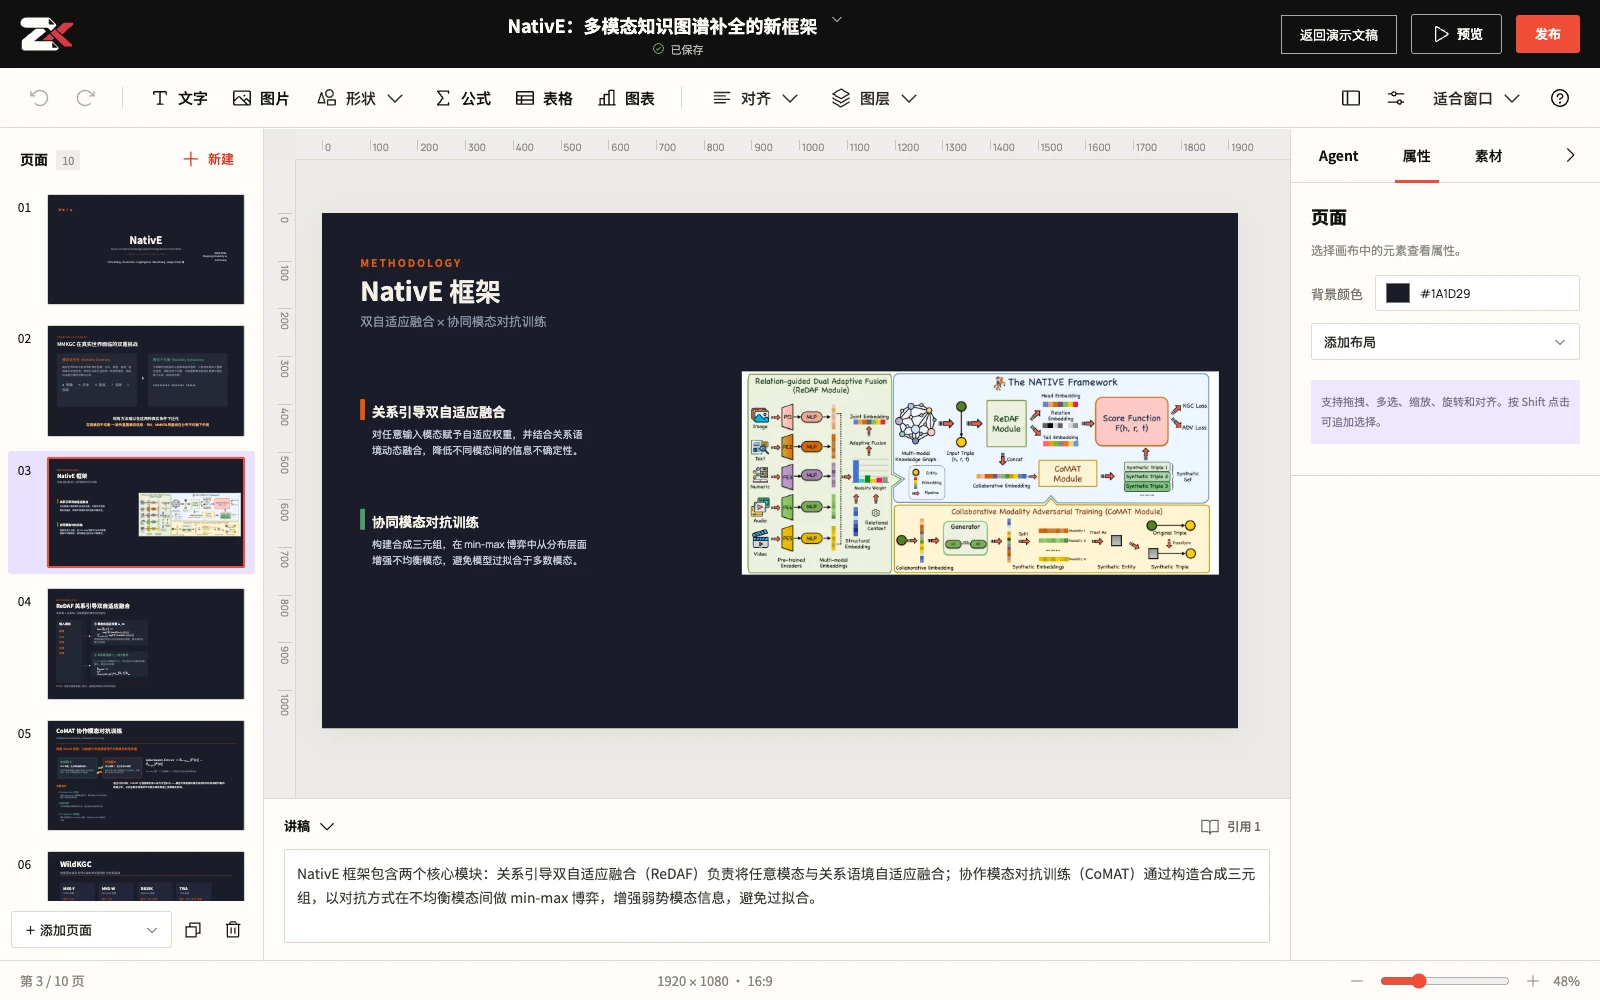Insert a table with 表格 tool
This screenshot has height=1000, width=1600.
(544, 98)
